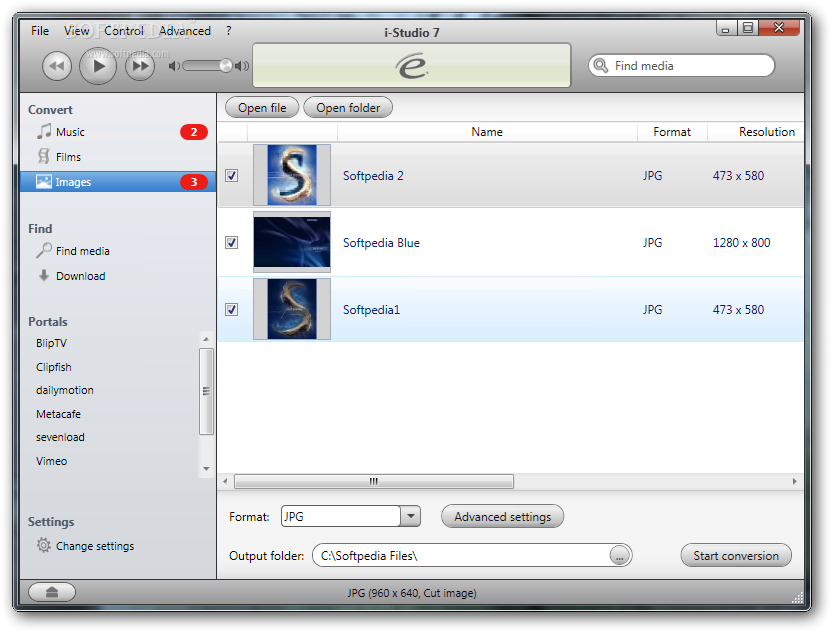Select Metacafe portal

pos(58,414)
